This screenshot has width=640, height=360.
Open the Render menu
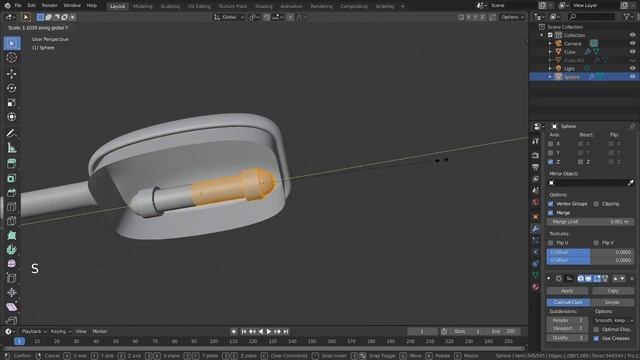pyautogui.click(x=49, y=5)
